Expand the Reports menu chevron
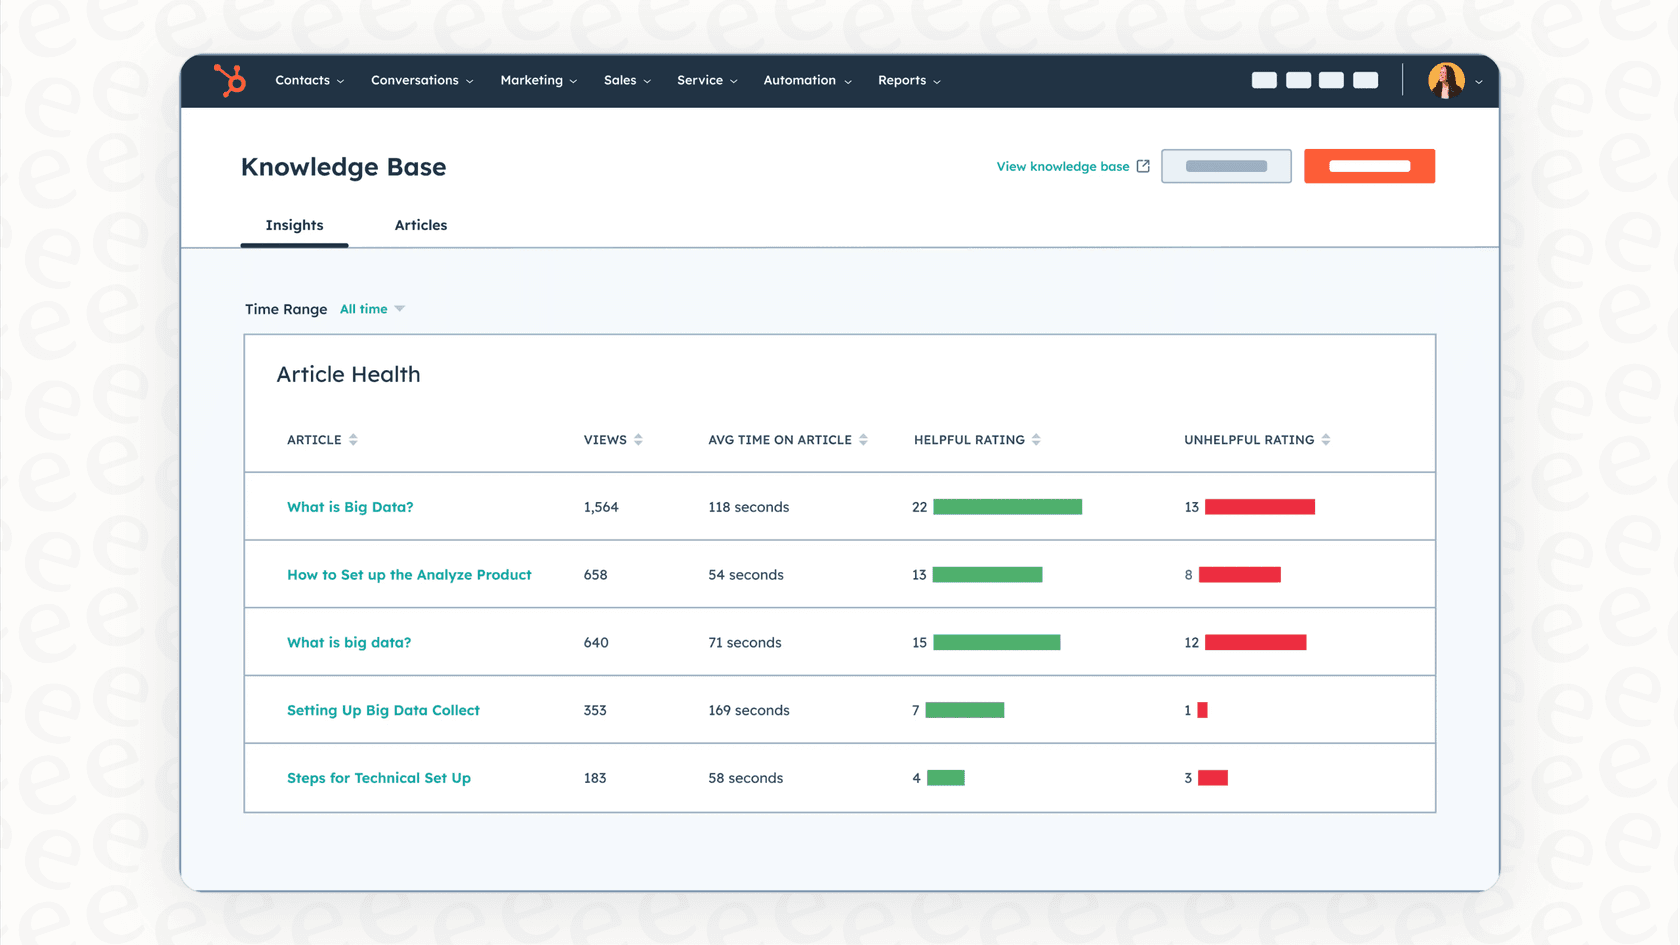The width and height of the screenshot is (1680, 945). click(937, 81)
